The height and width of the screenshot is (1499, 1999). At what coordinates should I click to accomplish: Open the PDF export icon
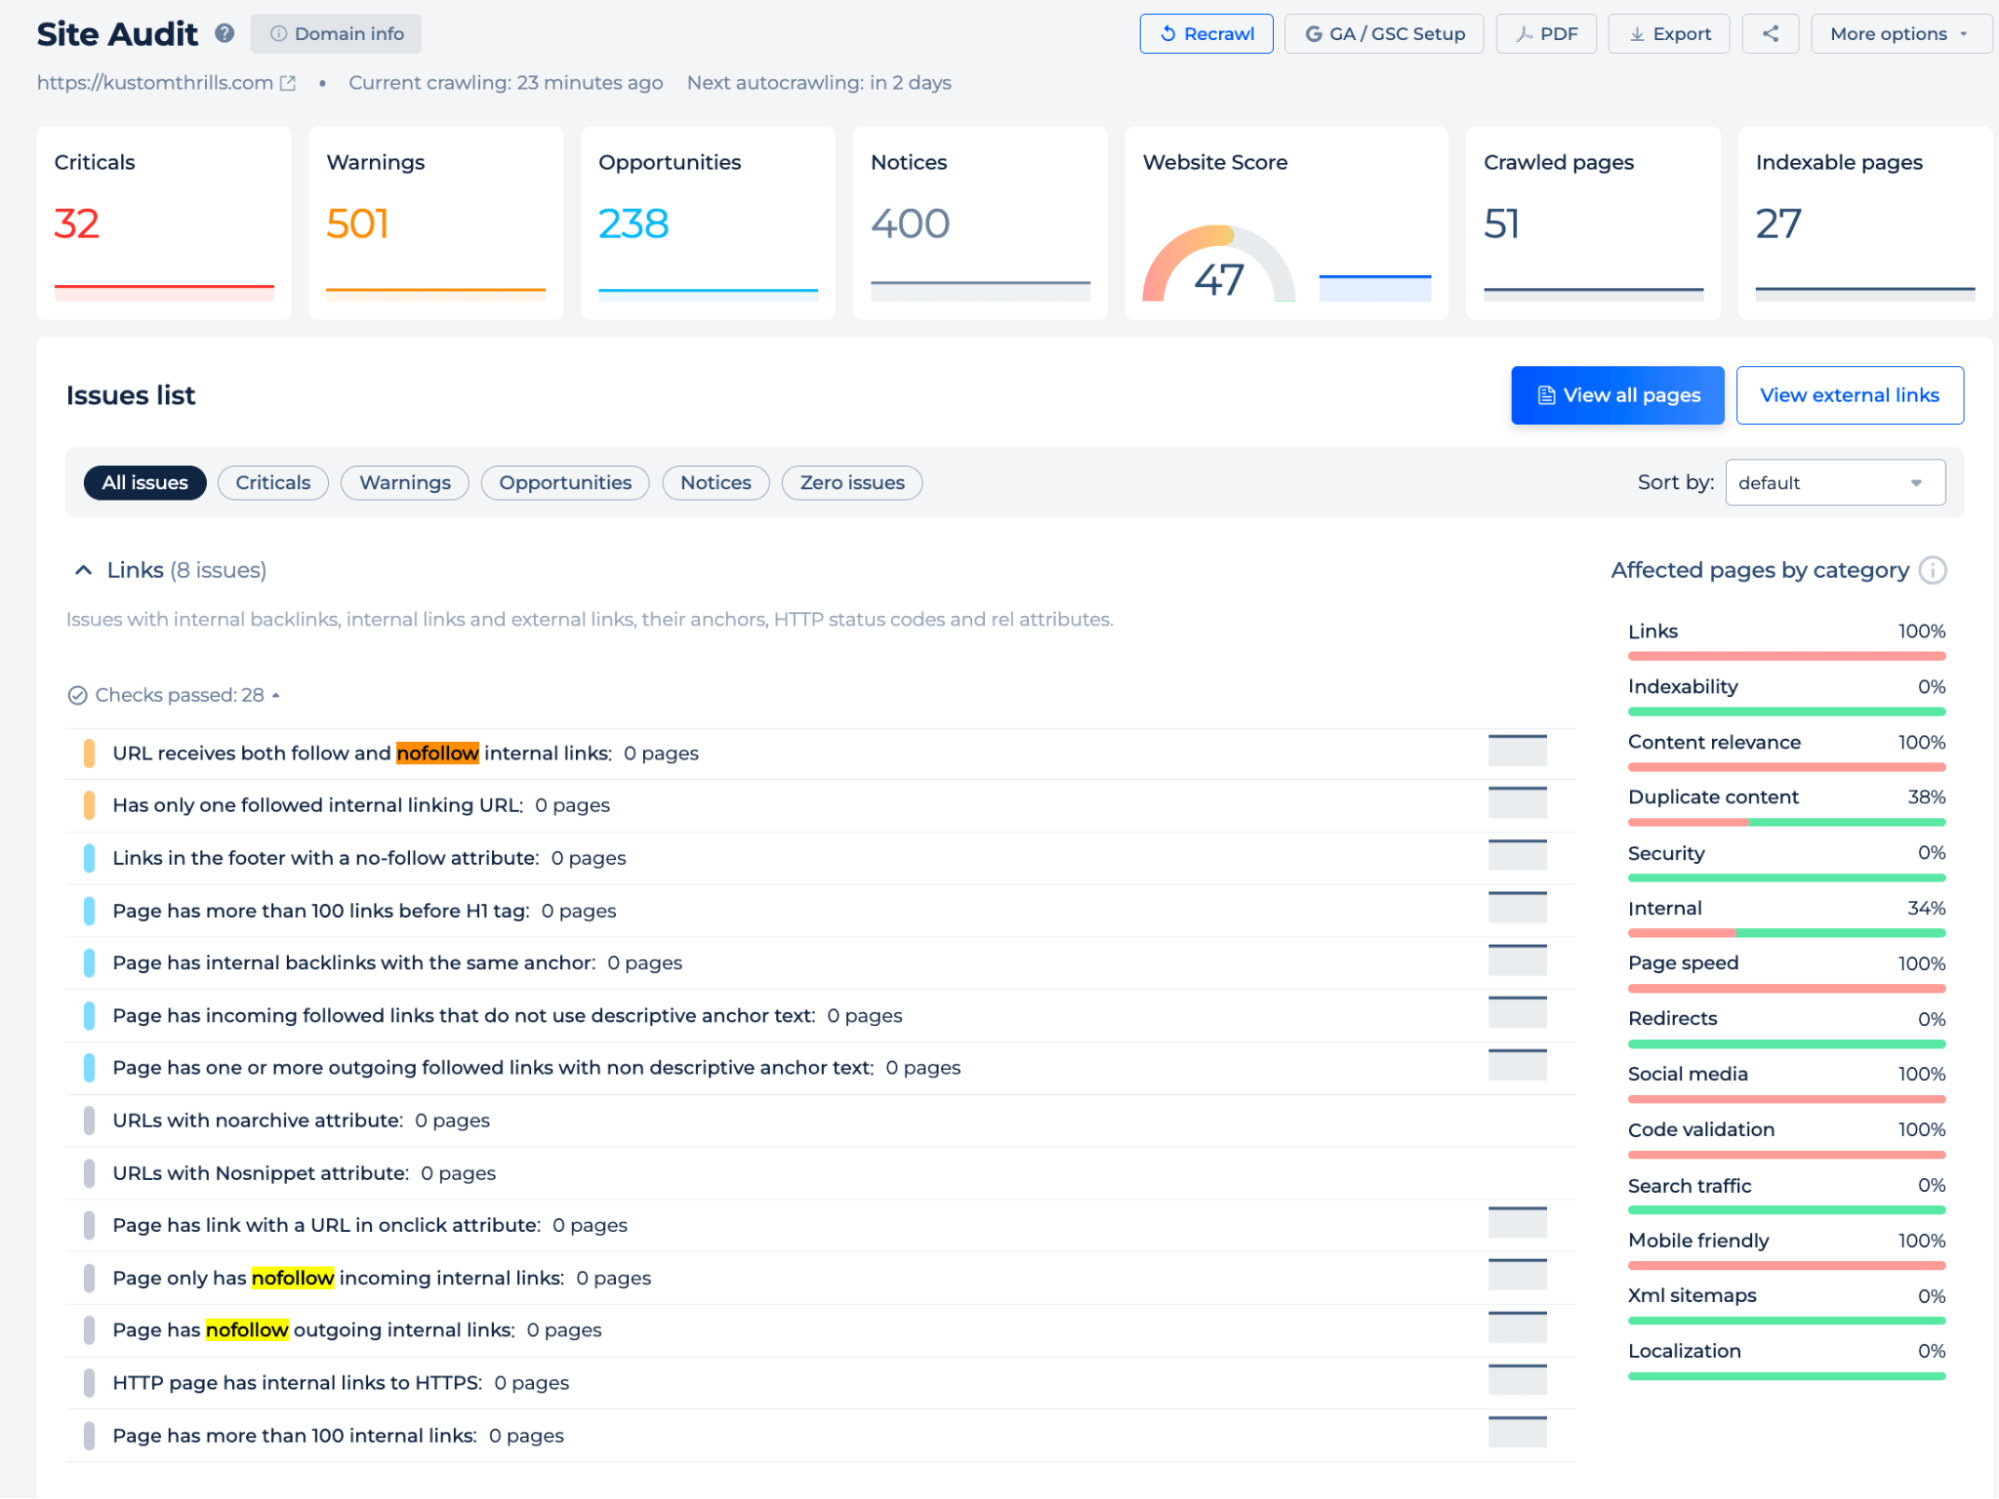coord(1523,33)
